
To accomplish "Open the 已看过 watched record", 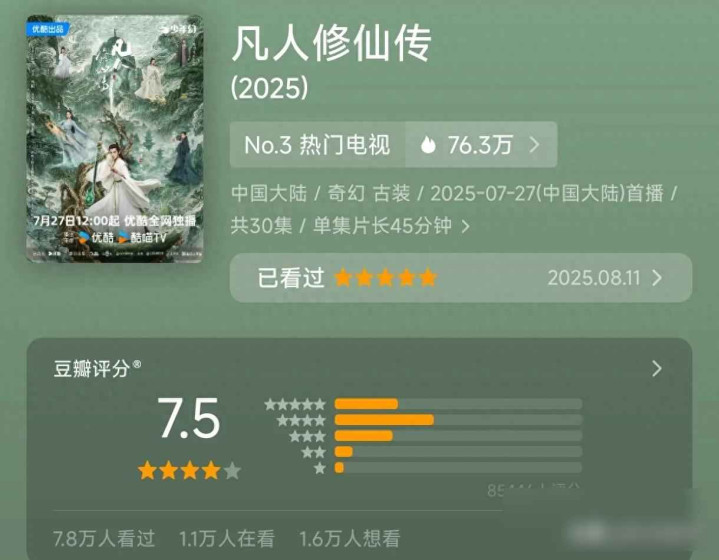I will [461, 278].
